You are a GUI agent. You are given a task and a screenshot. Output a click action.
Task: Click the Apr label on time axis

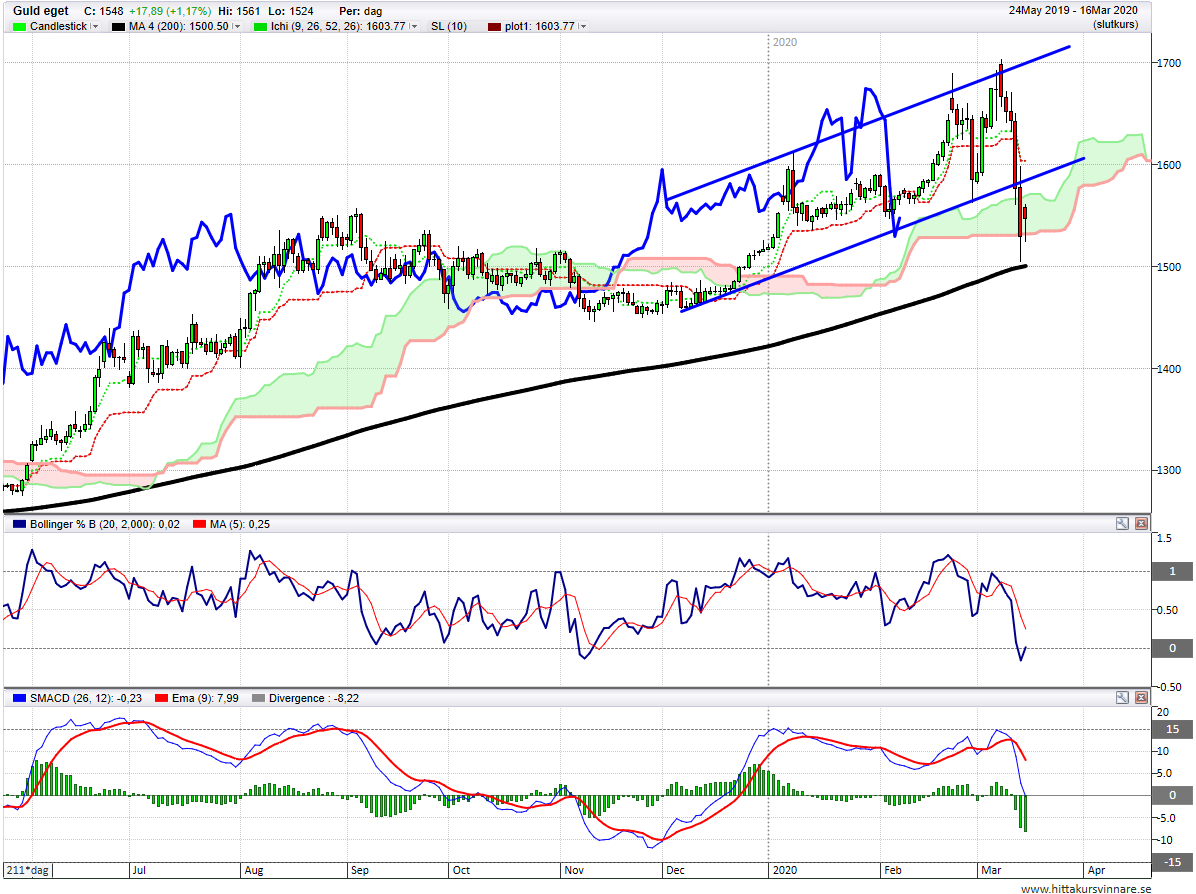pos(1096,870)
